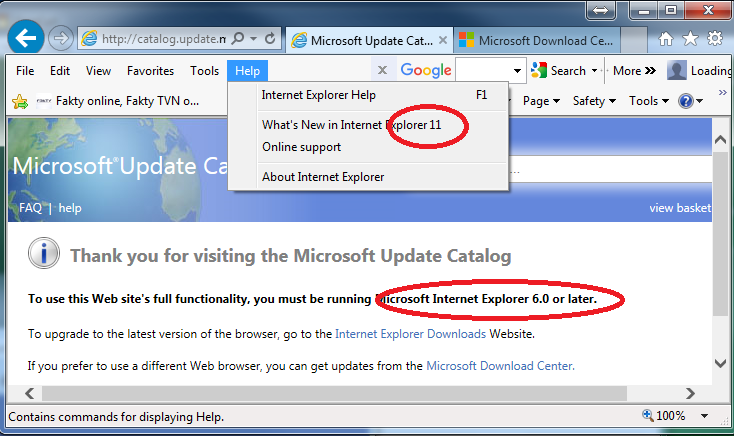Open the View menu
This screenshot has width=734, height=436.
tap(98, 71)
